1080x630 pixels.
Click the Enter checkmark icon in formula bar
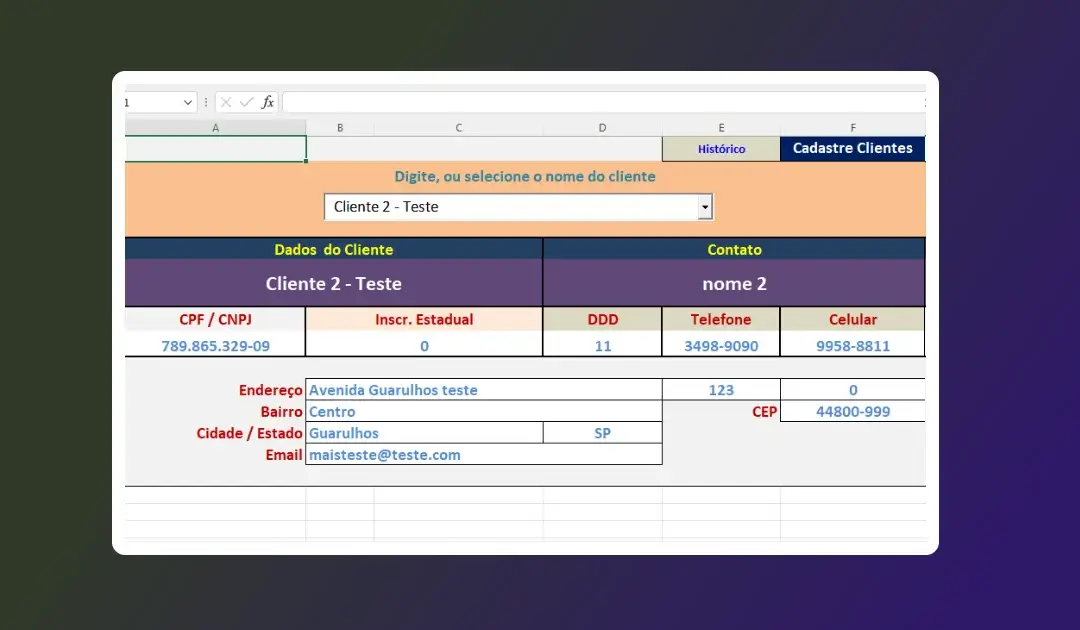click(246, 102)
